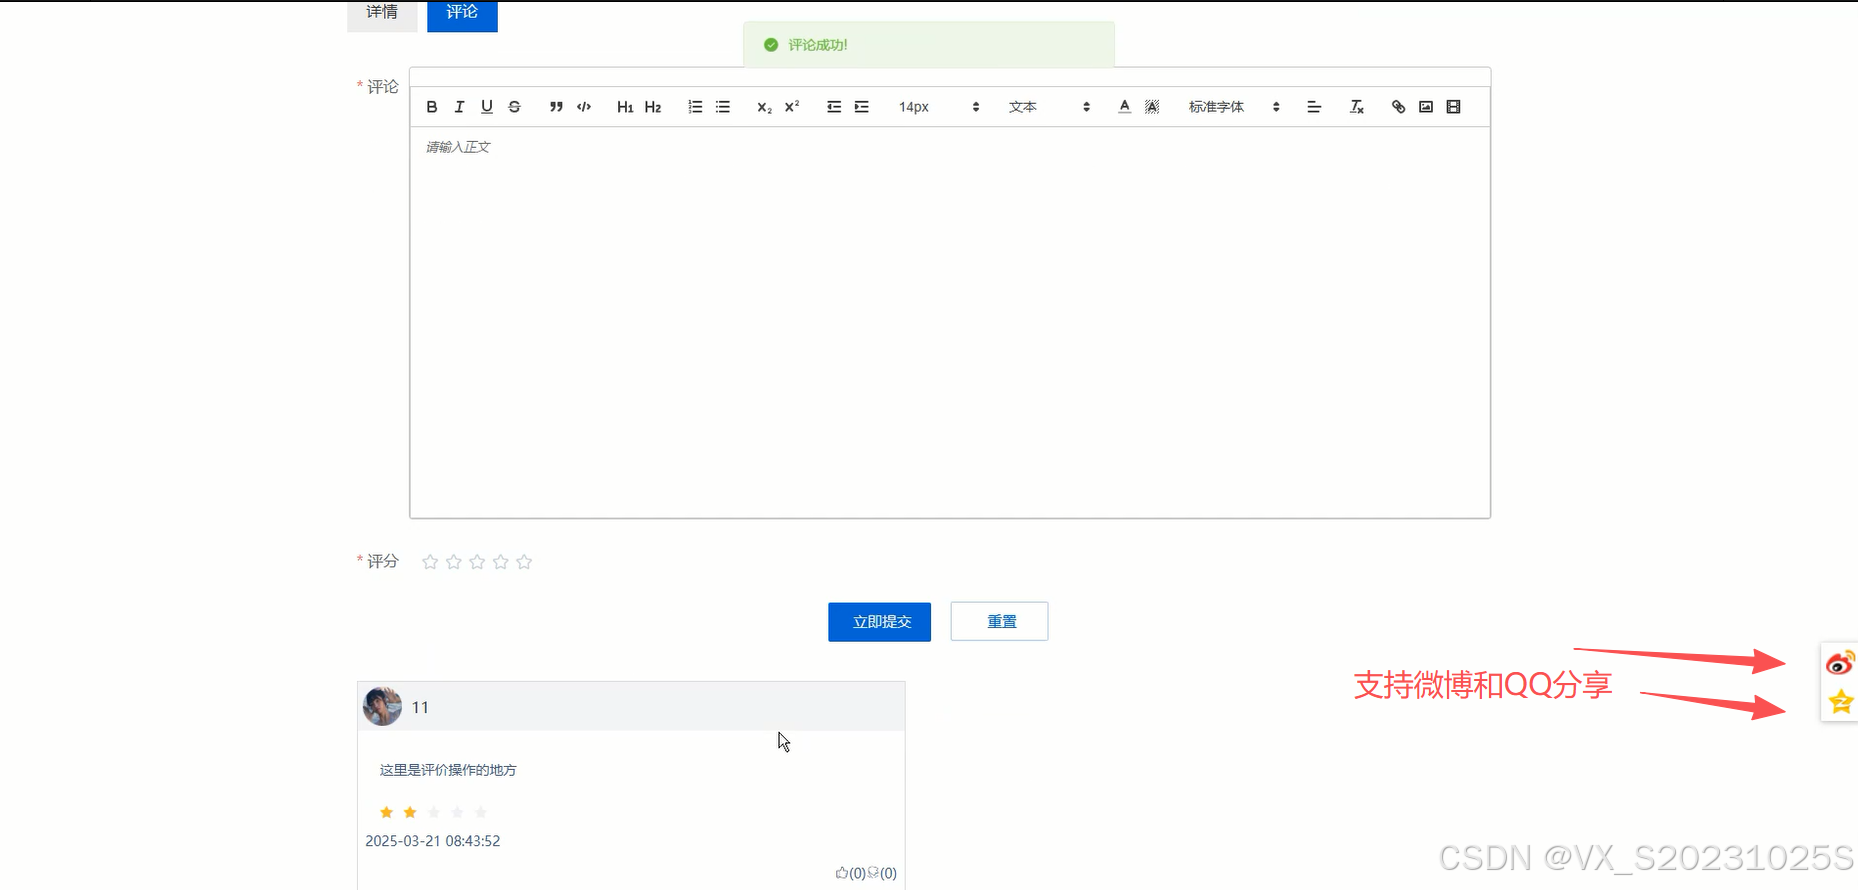1858x890 pixels.
Task: Click the 重置 reset button
Action: pyautogui.click(x=999, y=622)
